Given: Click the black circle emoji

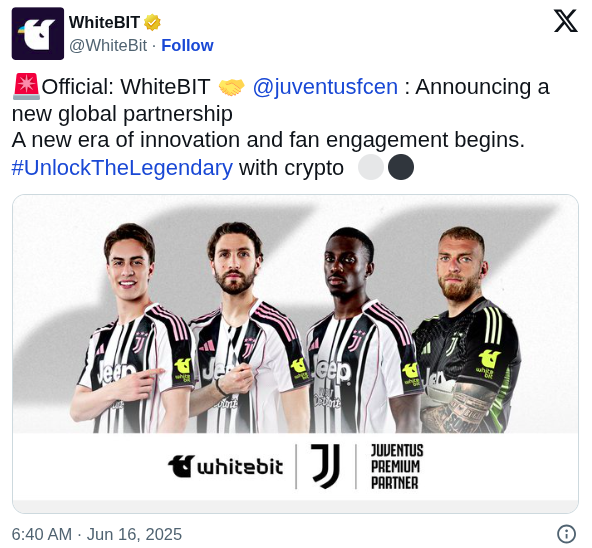Looking at the screenshot, I should pos(401,167).
